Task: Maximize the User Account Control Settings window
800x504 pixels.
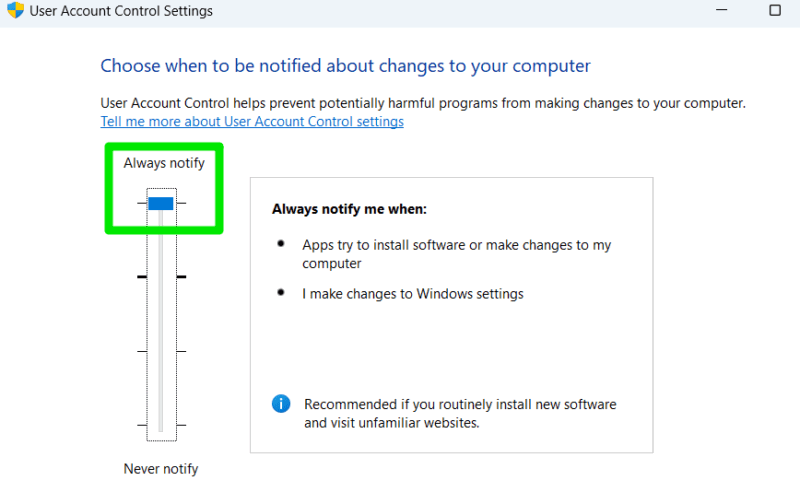Action: tap(774, 10)
